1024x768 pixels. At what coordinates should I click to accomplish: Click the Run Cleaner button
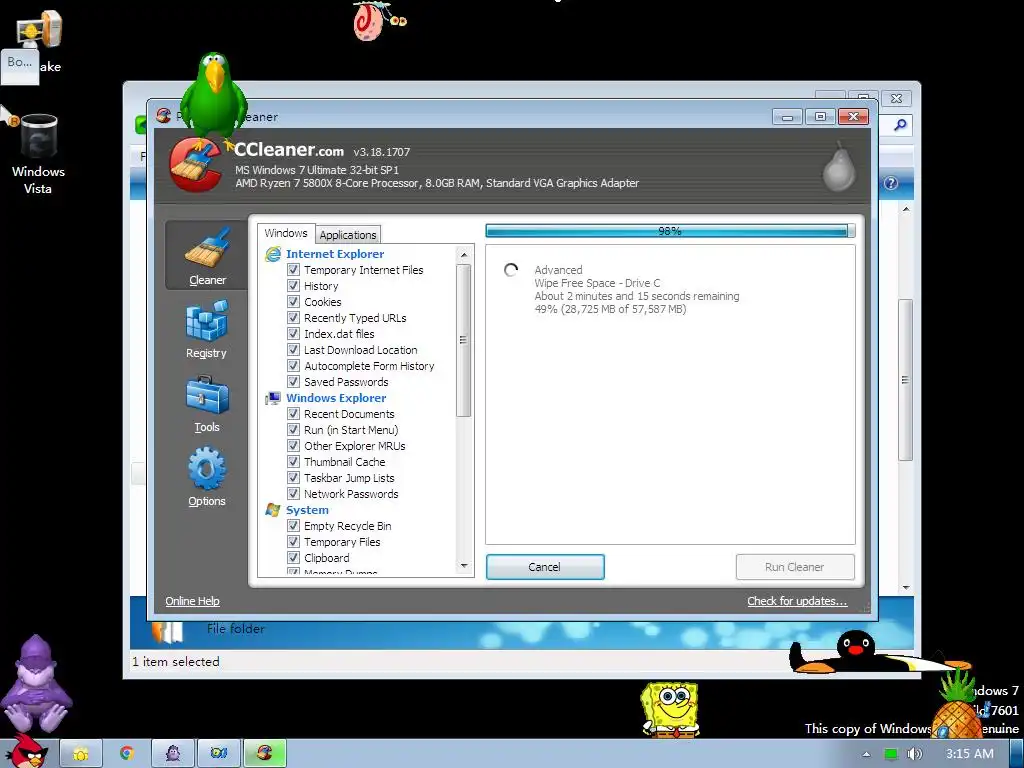(x=794, y=567)
